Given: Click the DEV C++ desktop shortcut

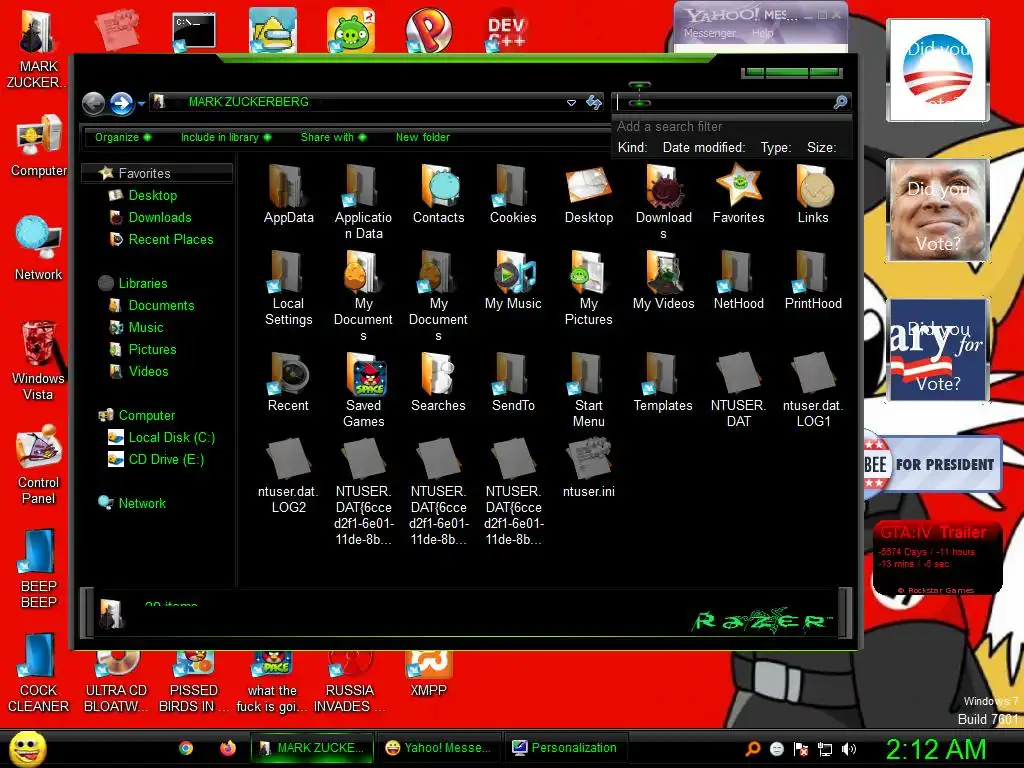Looking at the screenshot, I should coord(506,29).
